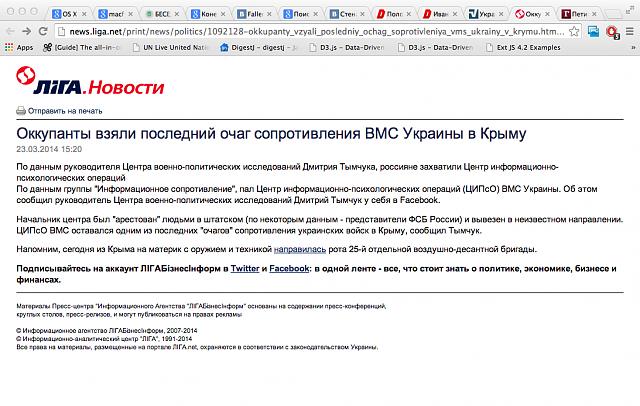
Task: Show hidden bookmarks with the » chevron
Action: (x=633, y=48)
